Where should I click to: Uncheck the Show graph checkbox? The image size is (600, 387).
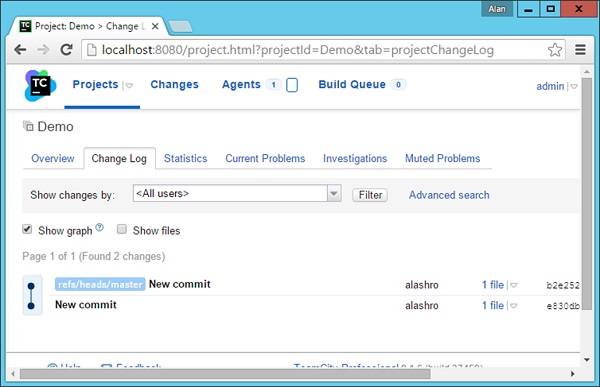pos(27,229)
